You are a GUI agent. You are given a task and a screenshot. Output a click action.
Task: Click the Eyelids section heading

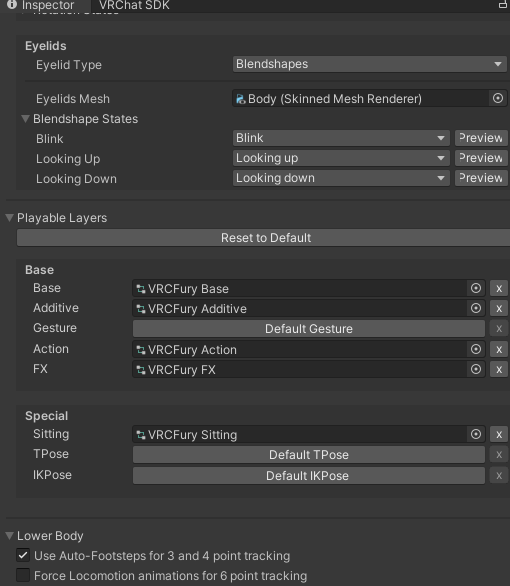point(46,46)
